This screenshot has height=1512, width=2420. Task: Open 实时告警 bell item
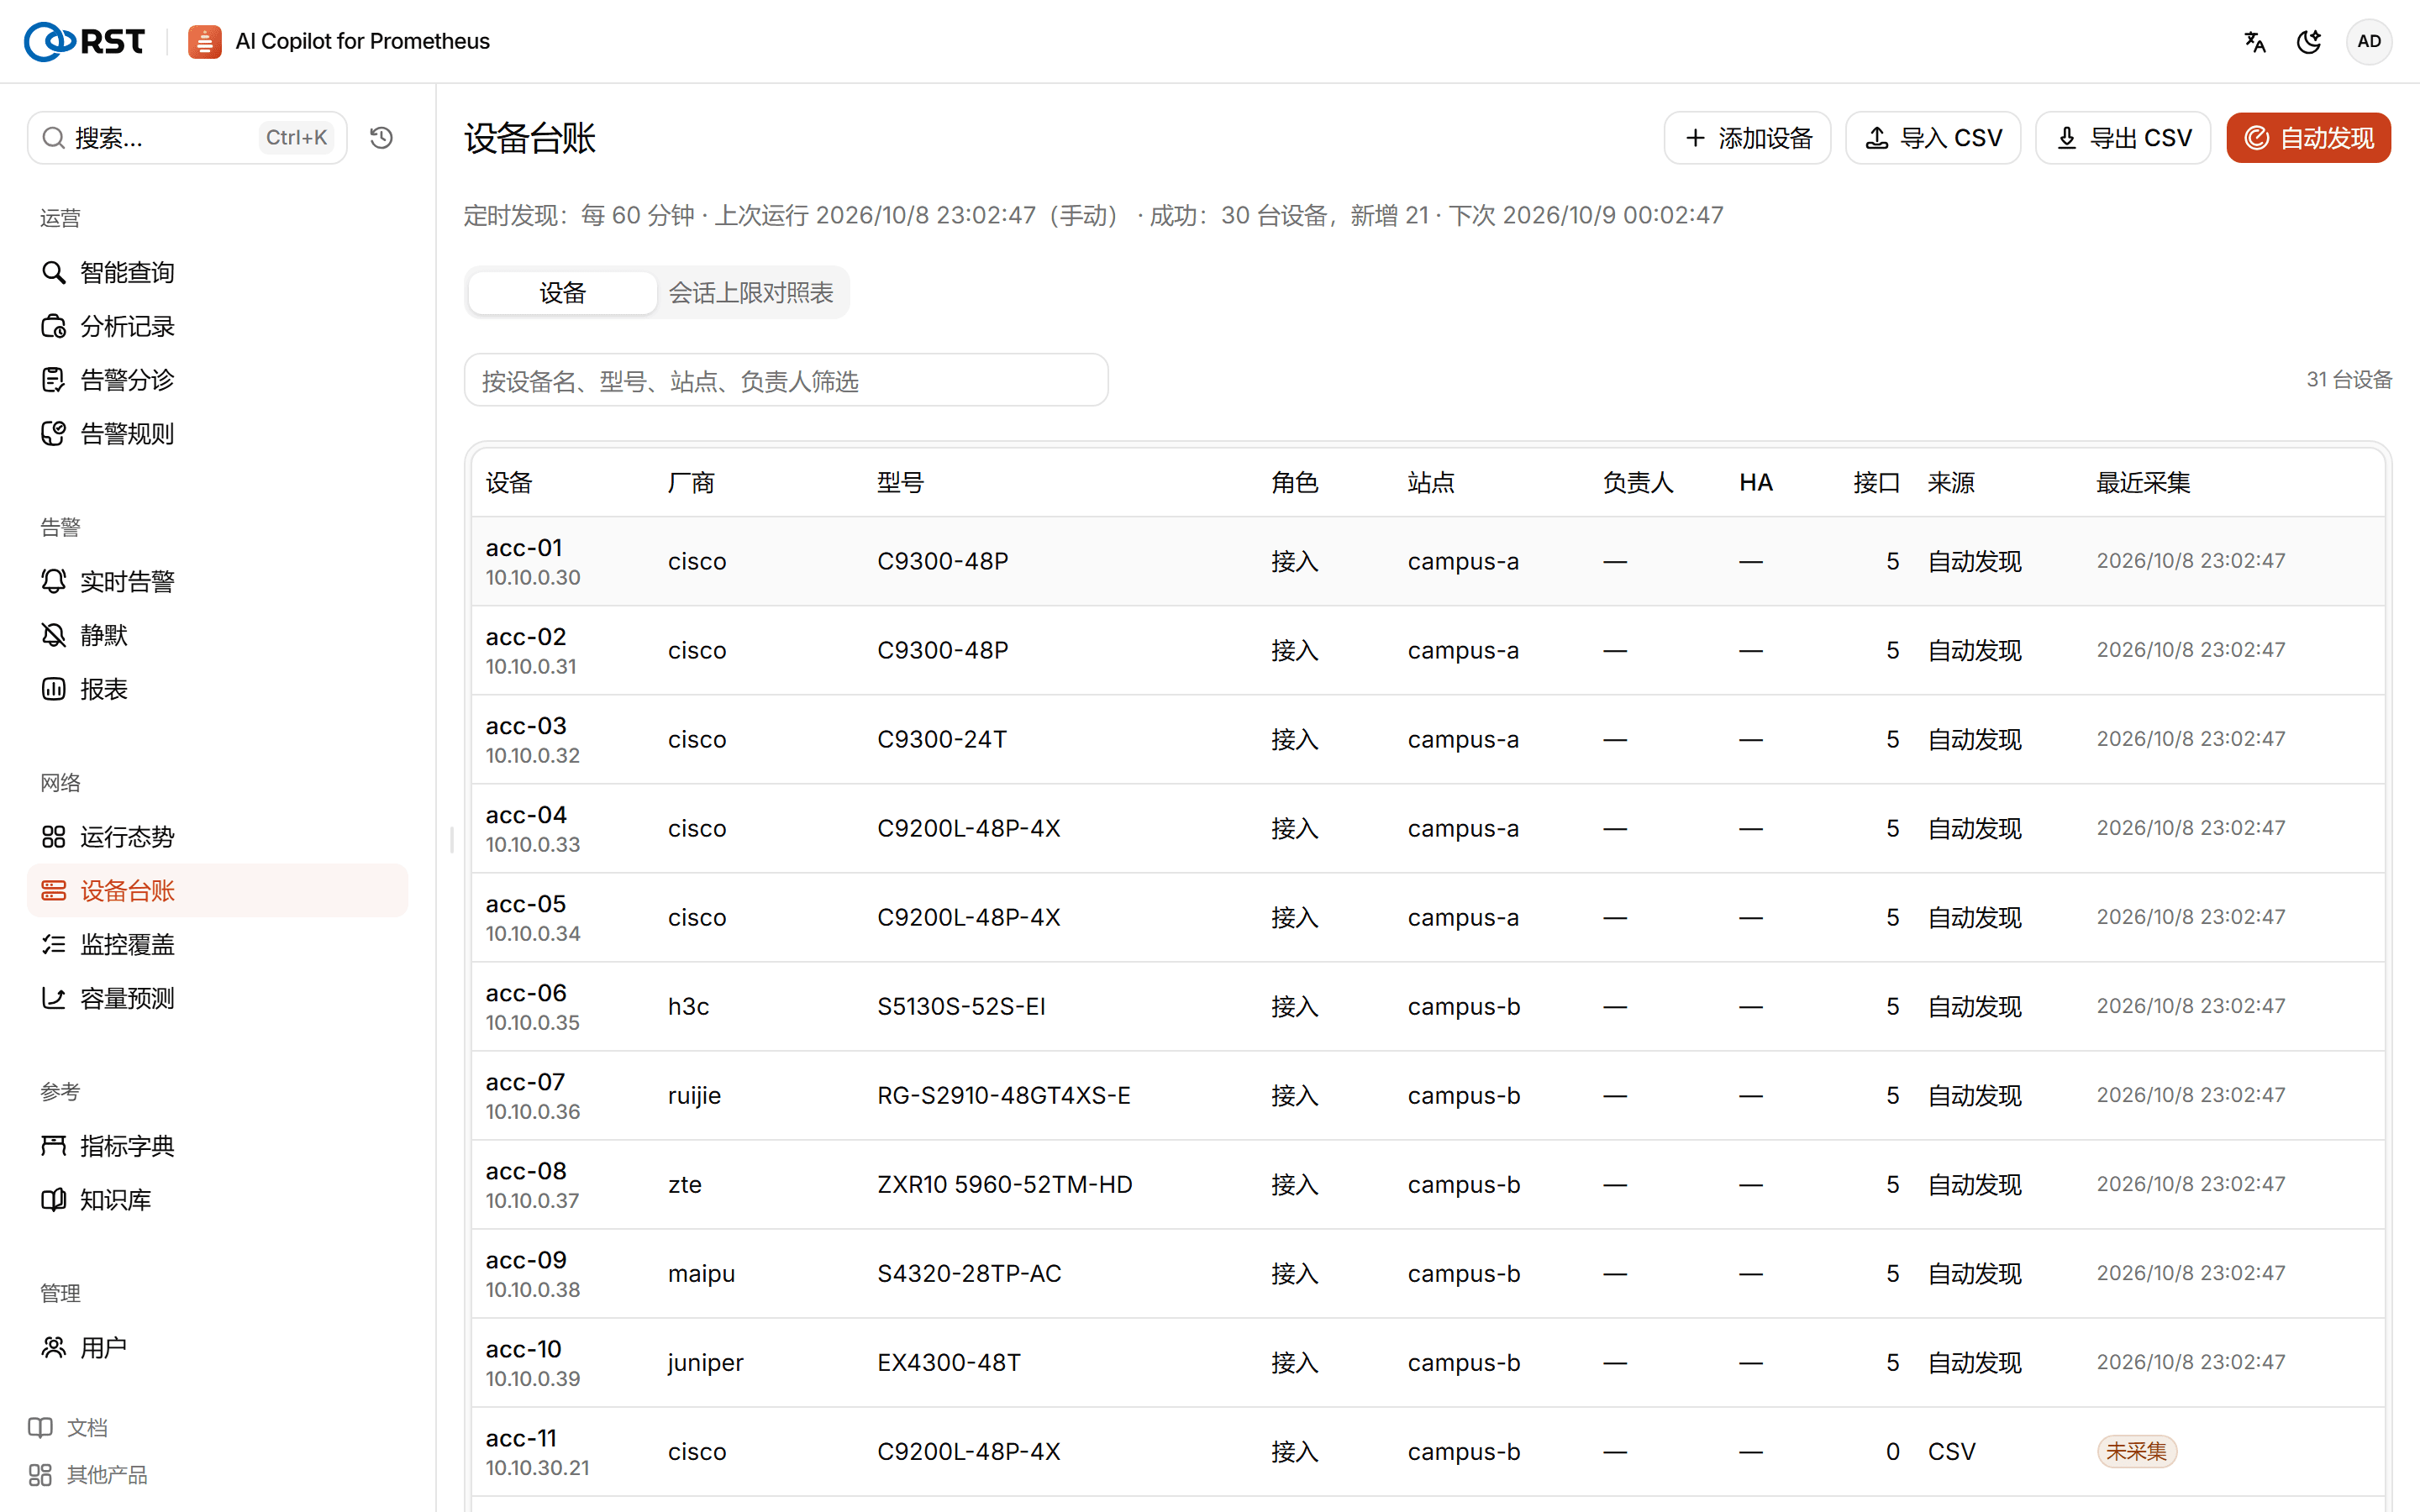218,581
